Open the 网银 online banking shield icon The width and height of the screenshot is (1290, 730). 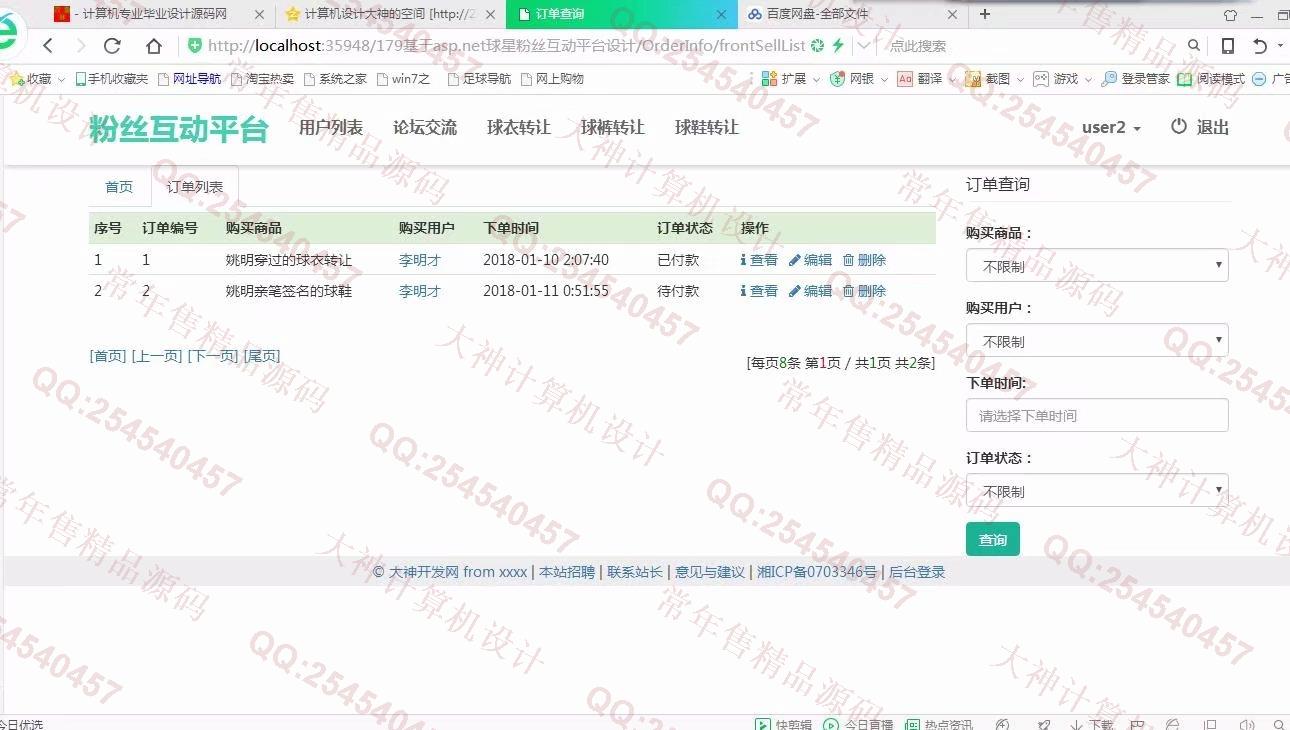(x=838, y=79)
